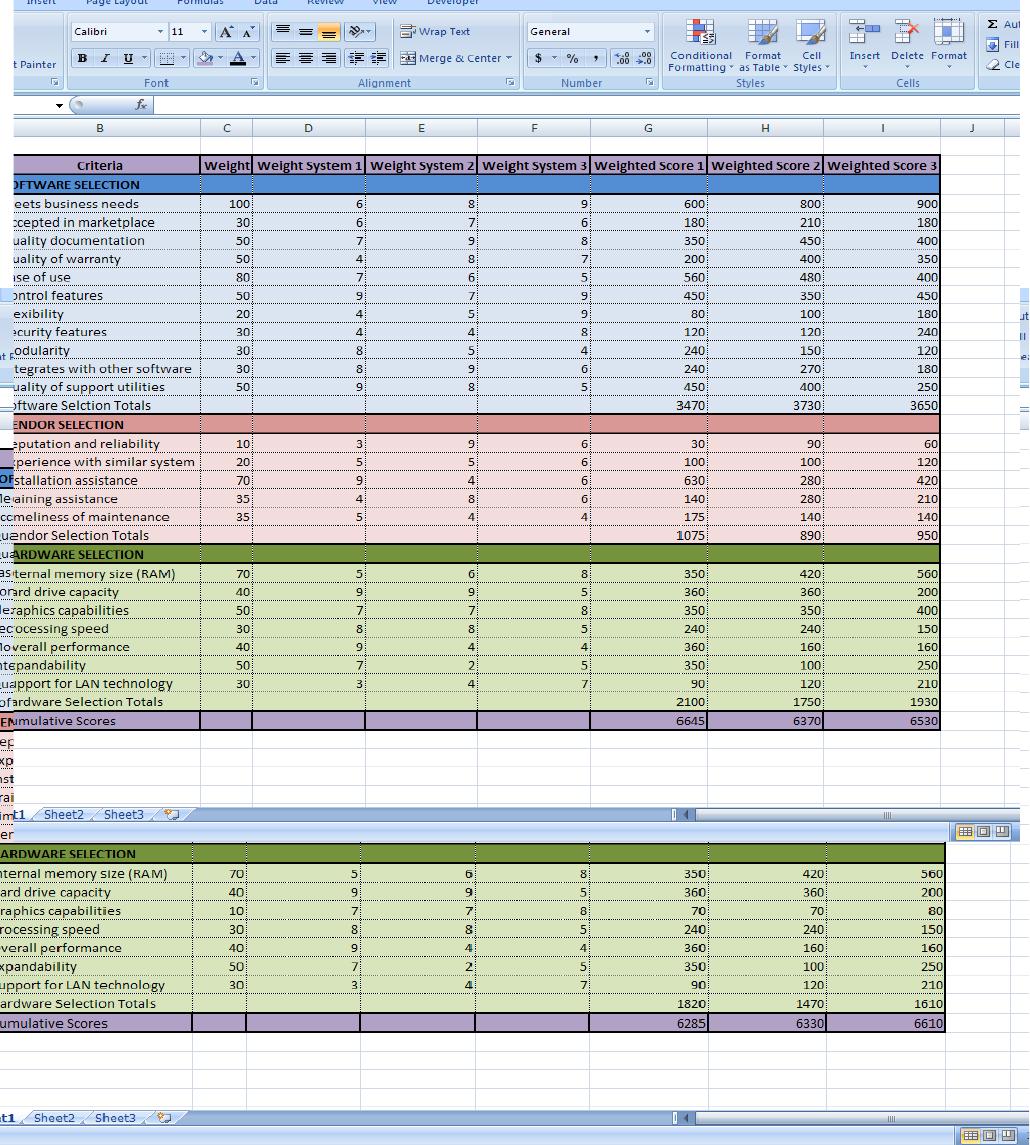Click the Format Painter button

(x=36, y=64)
